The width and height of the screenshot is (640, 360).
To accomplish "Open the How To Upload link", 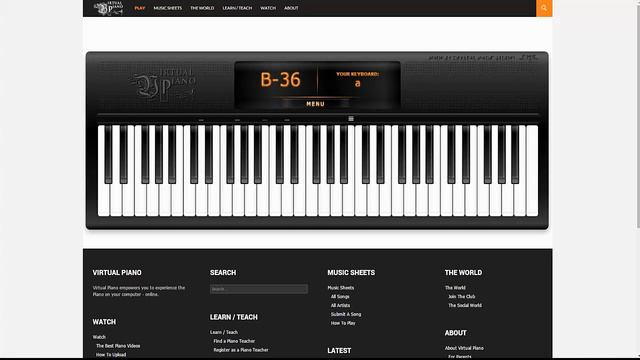I will tap(111, 355).
